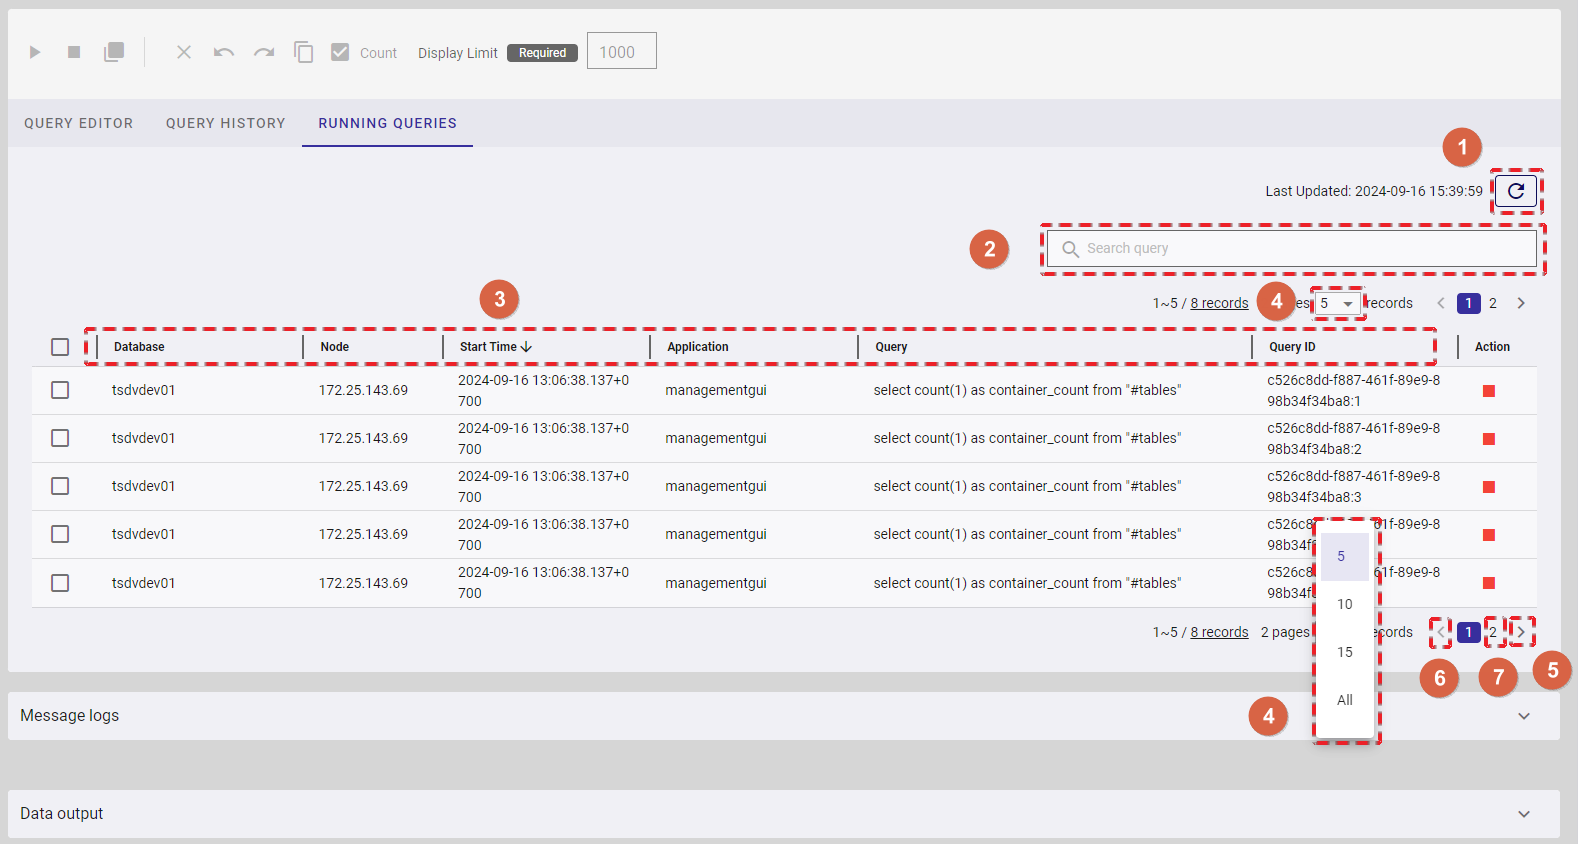Go to page 2 in the bottom pagination
1578x844 pixels.
click(x=1493, y=632)
